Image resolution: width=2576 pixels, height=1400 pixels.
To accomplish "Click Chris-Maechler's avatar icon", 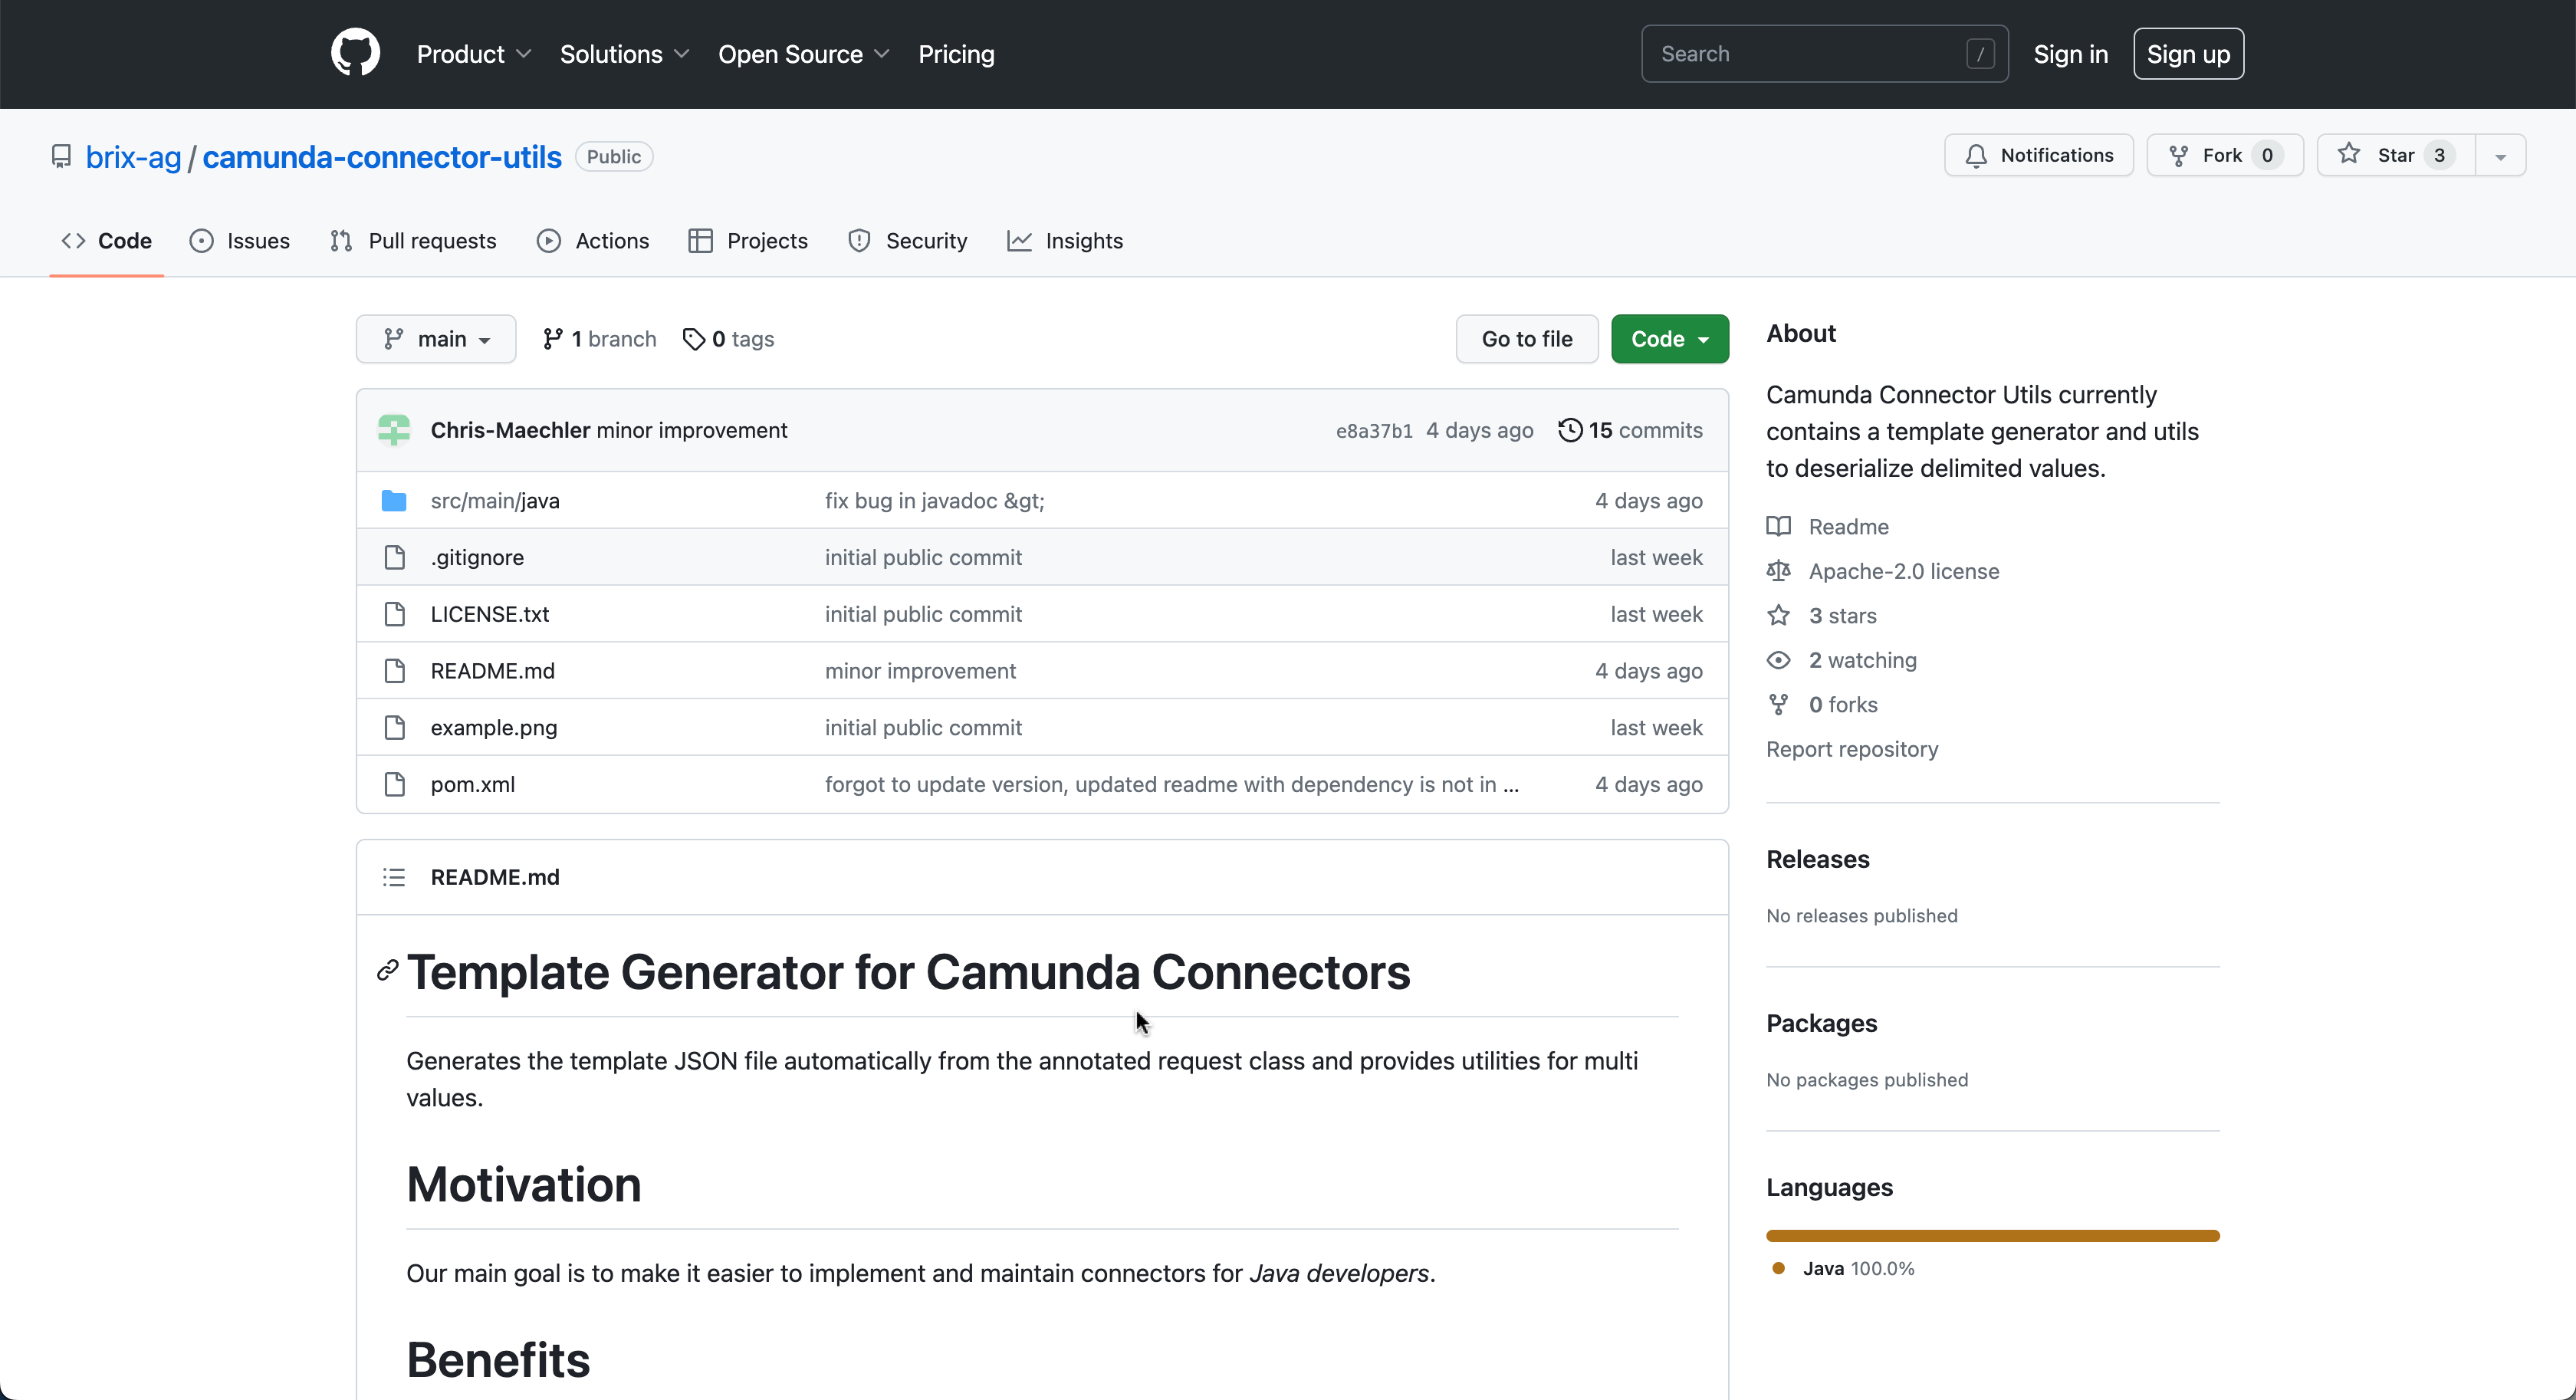I will point(394,430).
